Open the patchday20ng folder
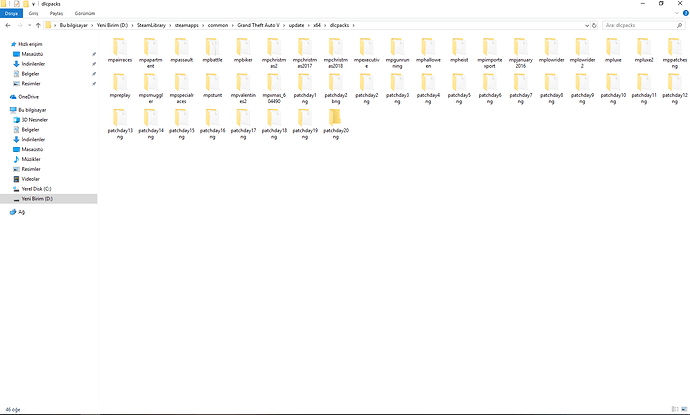690x415 pixels. [335, 124]
